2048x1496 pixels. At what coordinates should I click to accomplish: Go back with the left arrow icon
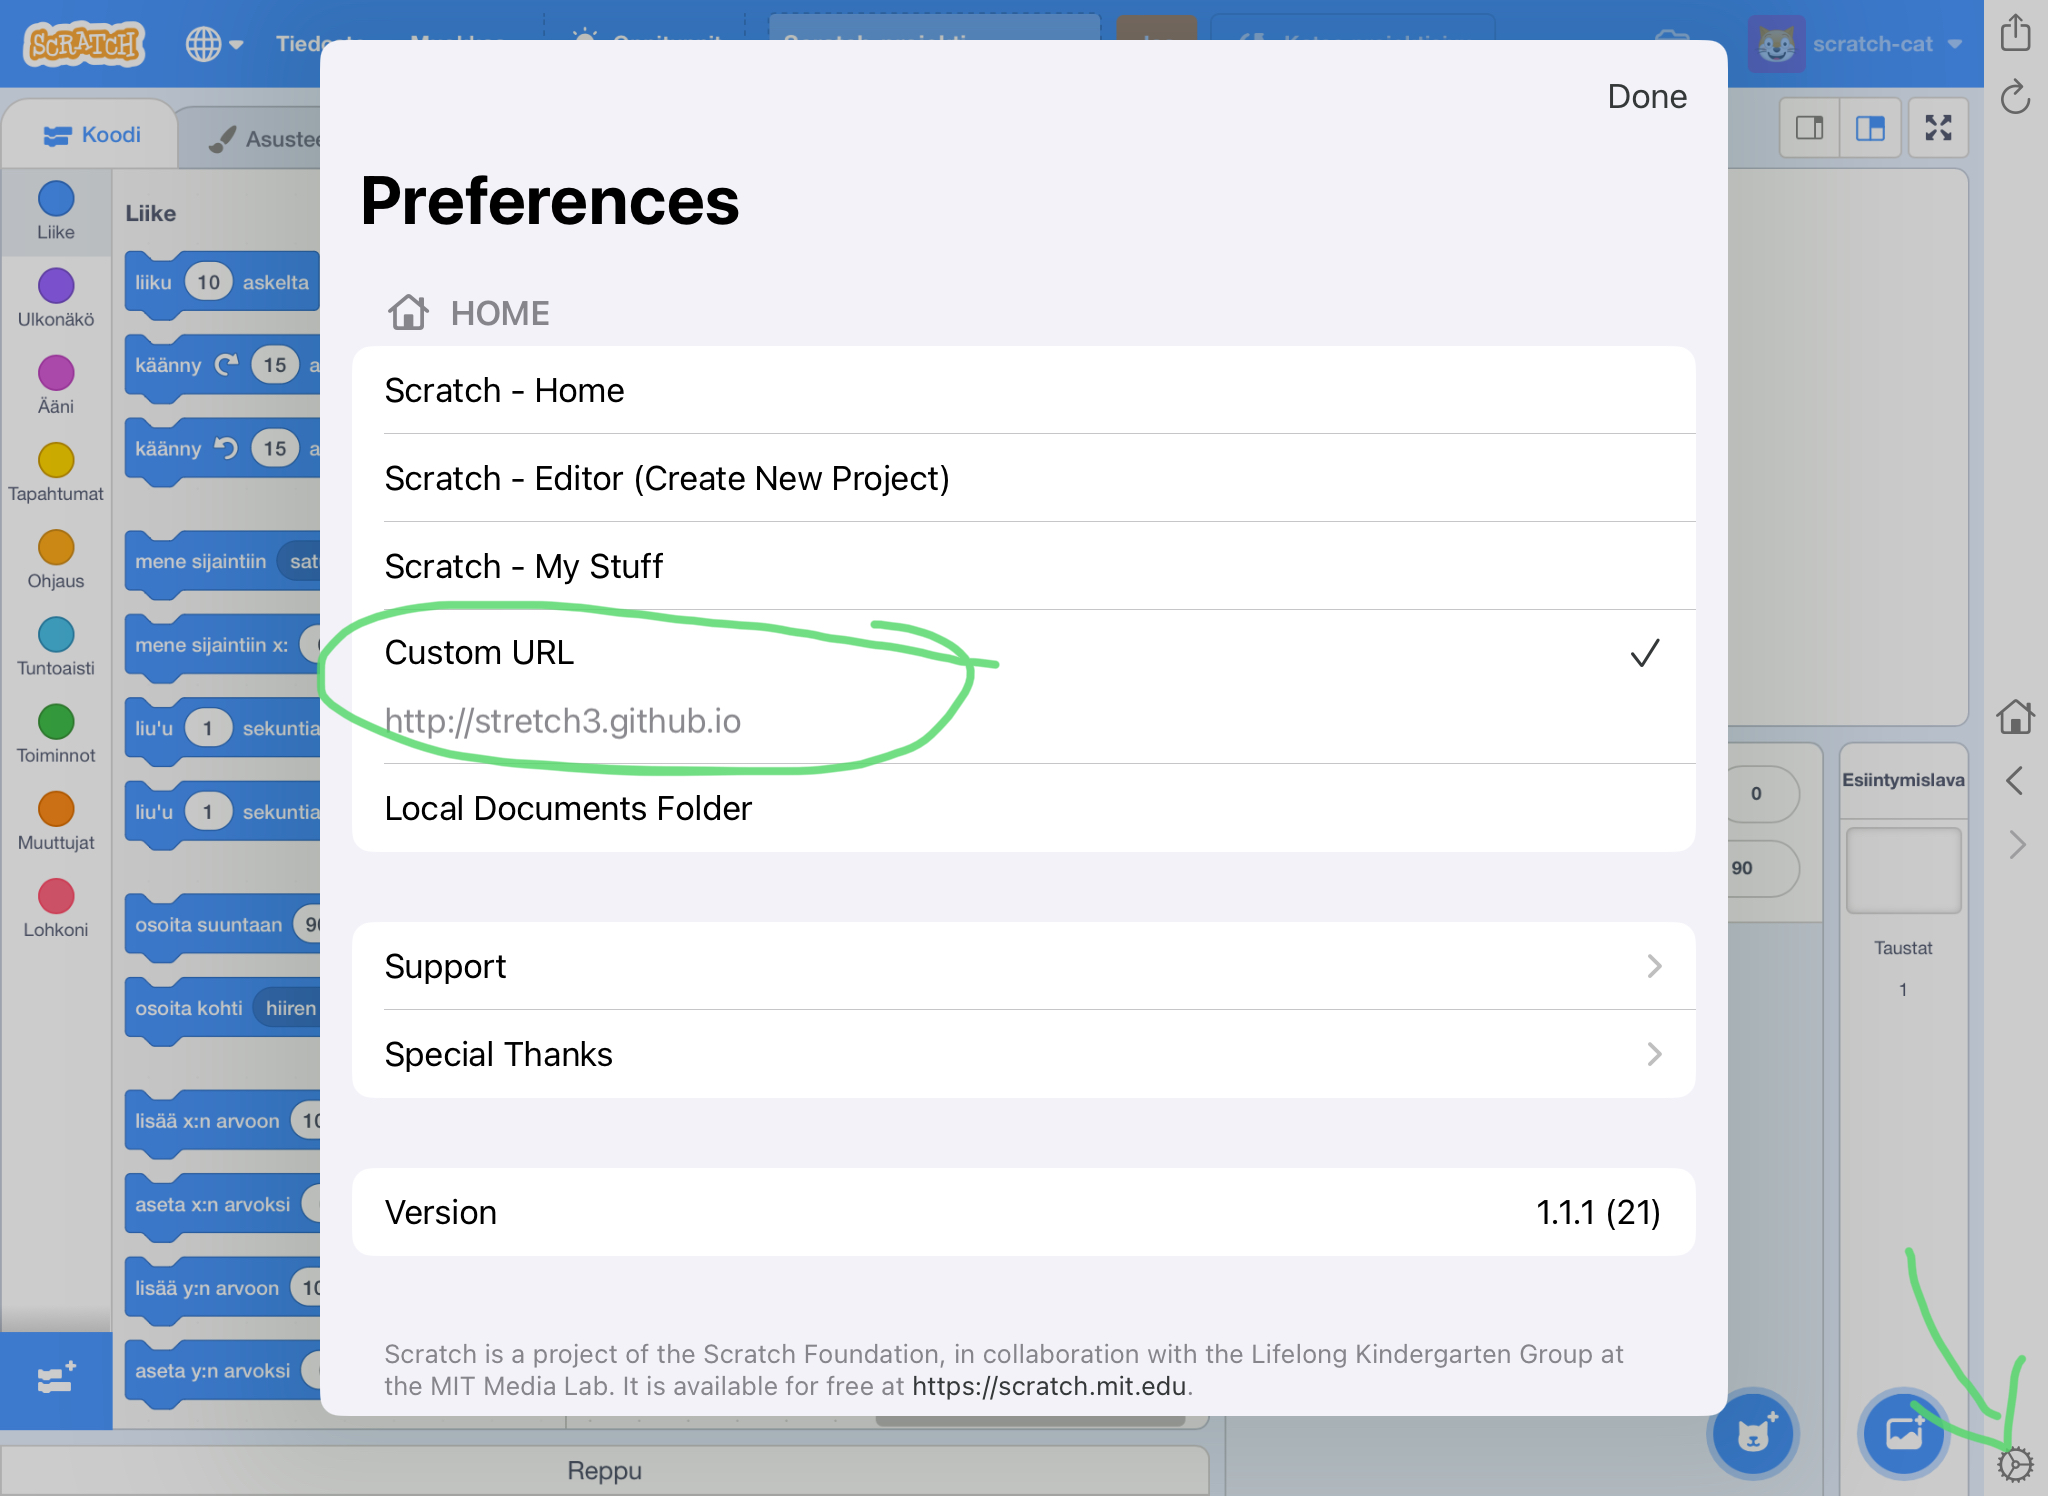coord(2015,780)
